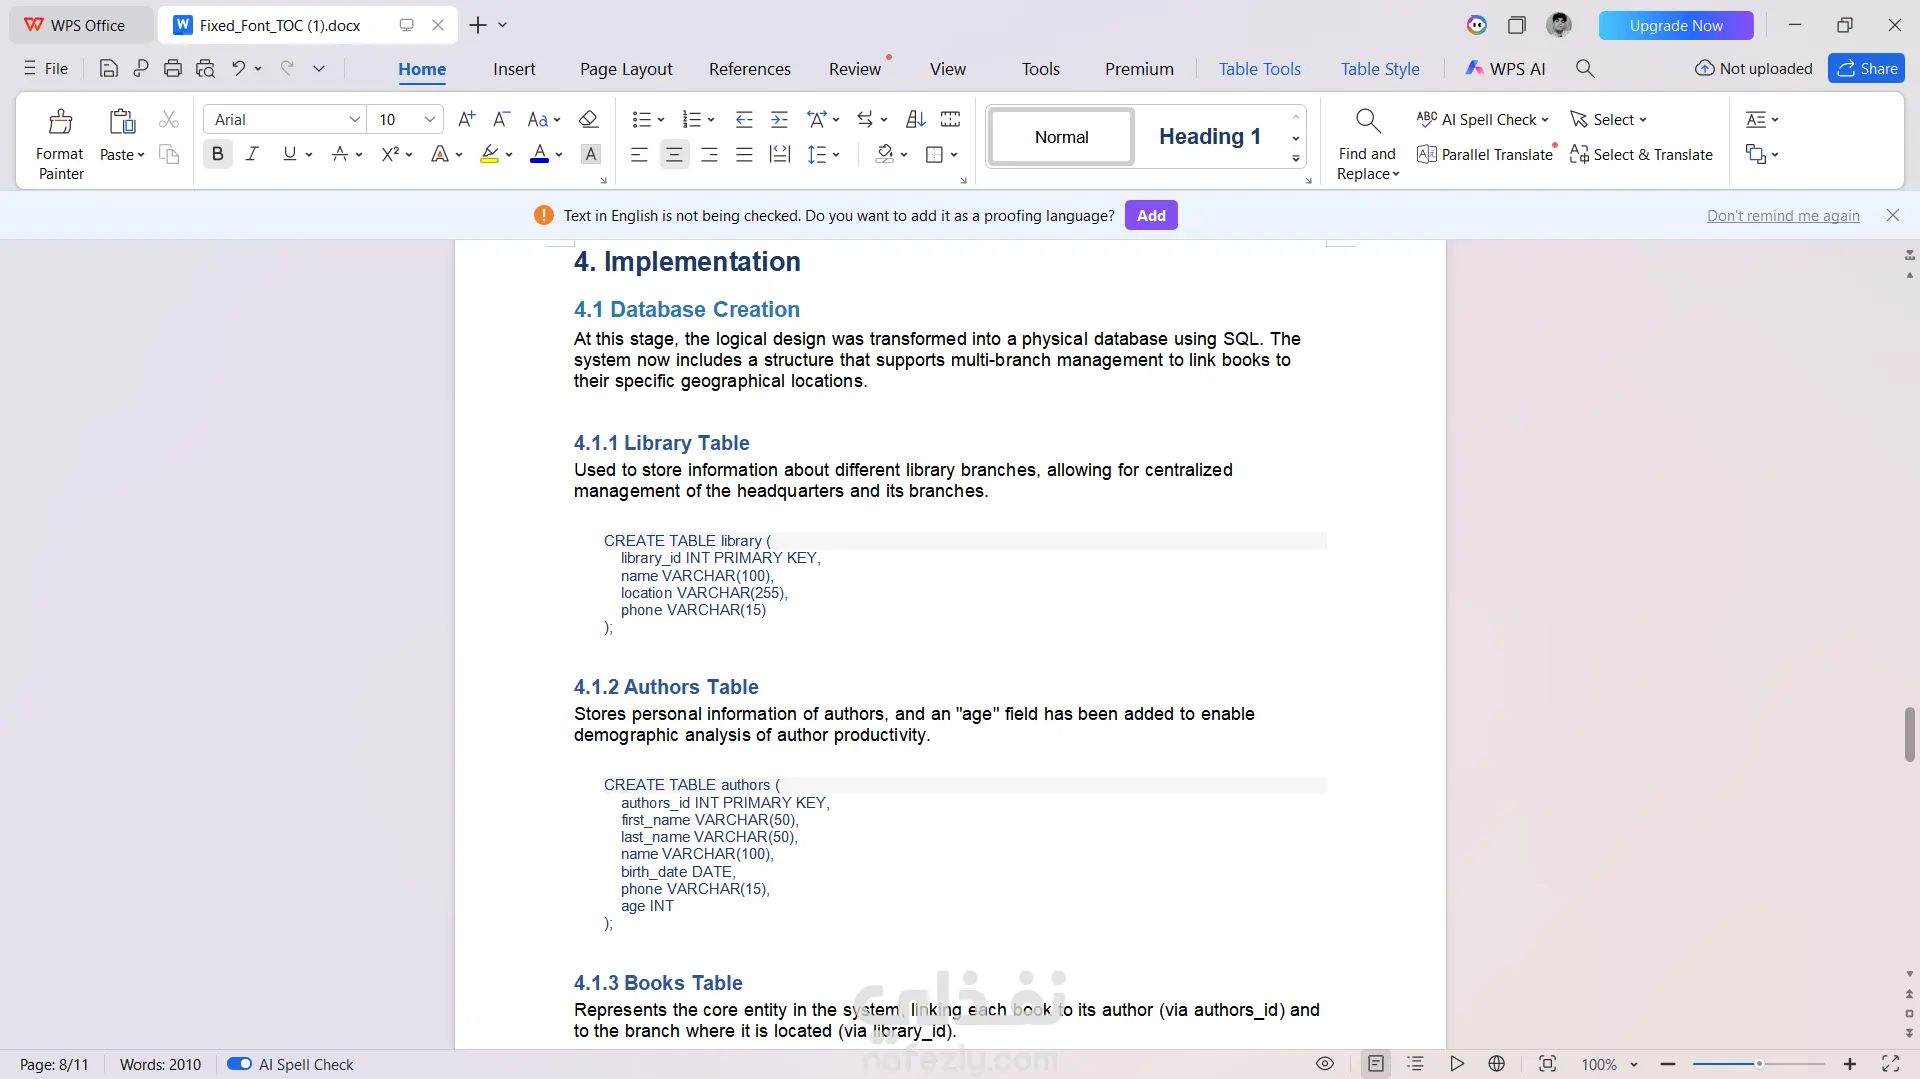The height and width of the screenshot is (1079, 1920).
Task: Click the Page: 8/11 status entry
Action: click(54, 1064)
